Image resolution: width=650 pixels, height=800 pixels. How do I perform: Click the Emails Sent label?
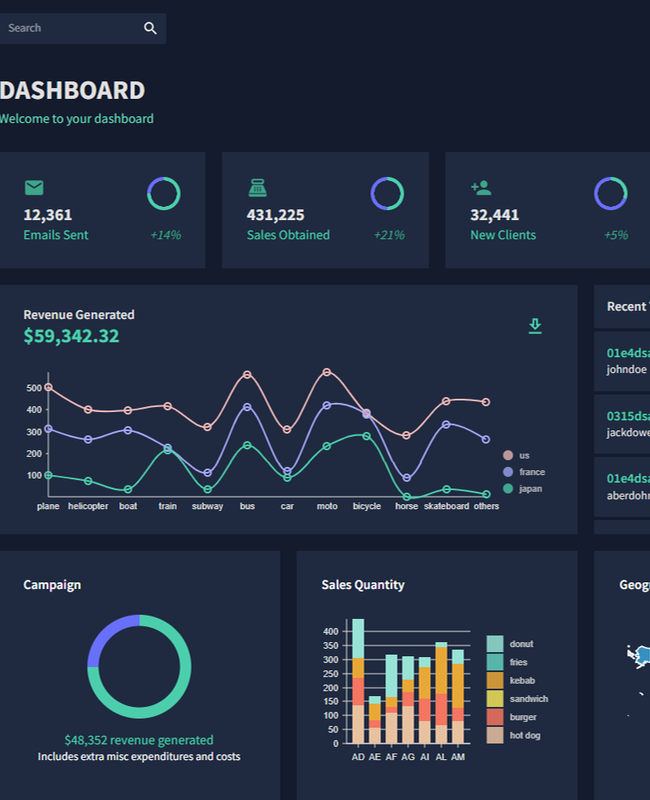click(x=56, y=235)
